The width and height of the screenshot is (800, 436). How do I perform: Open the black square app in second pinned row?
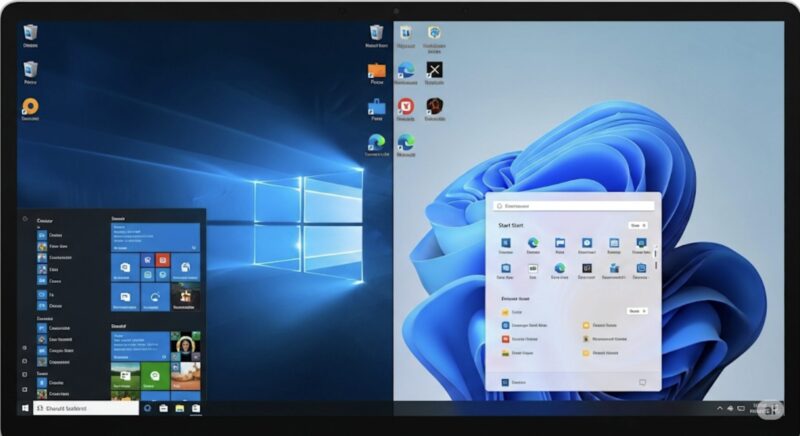coord(587,268)
